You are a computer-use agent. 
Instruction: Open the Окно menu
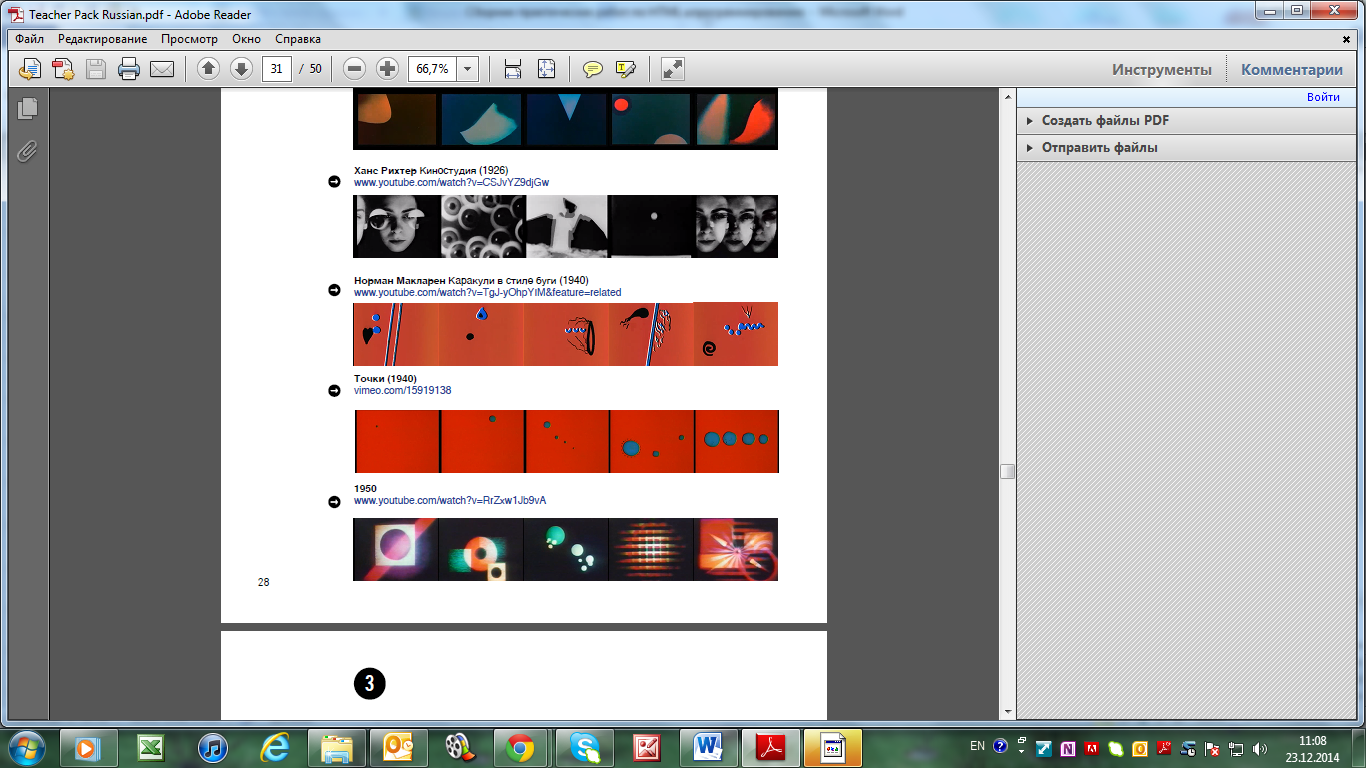pyautogui.click(x=246, y=39)
